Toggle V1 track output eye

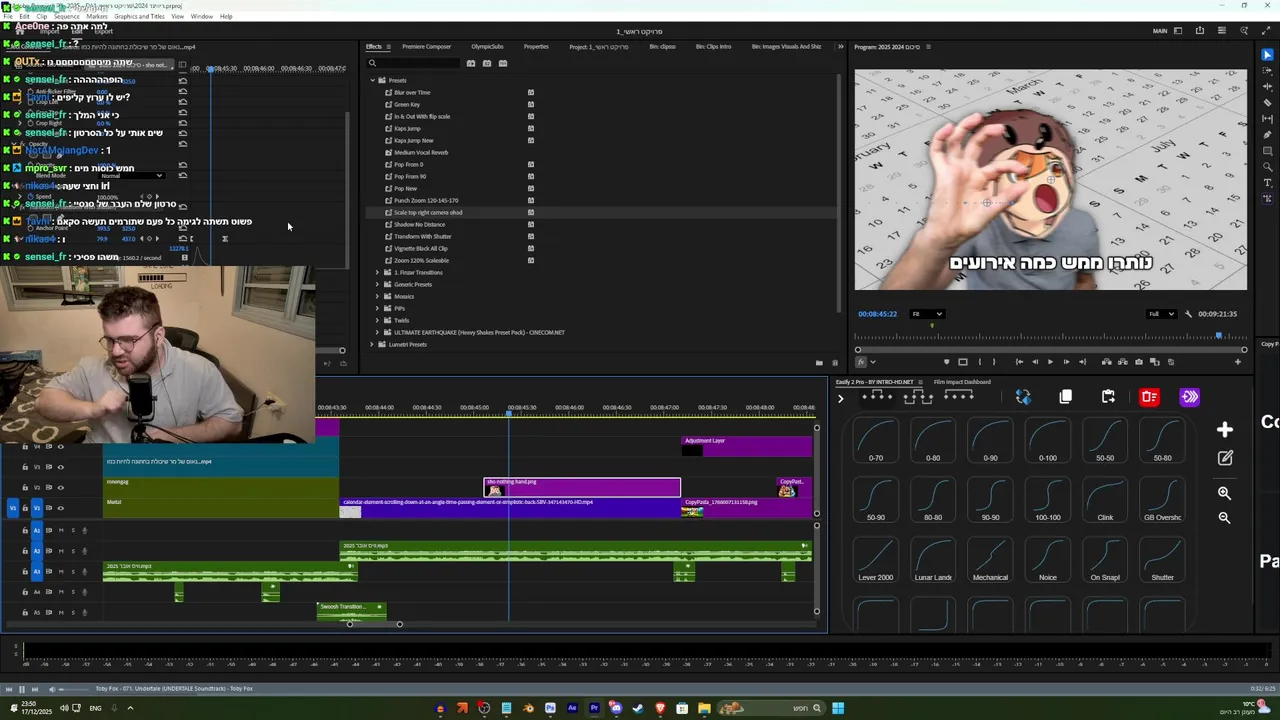(x=60, y=508)
